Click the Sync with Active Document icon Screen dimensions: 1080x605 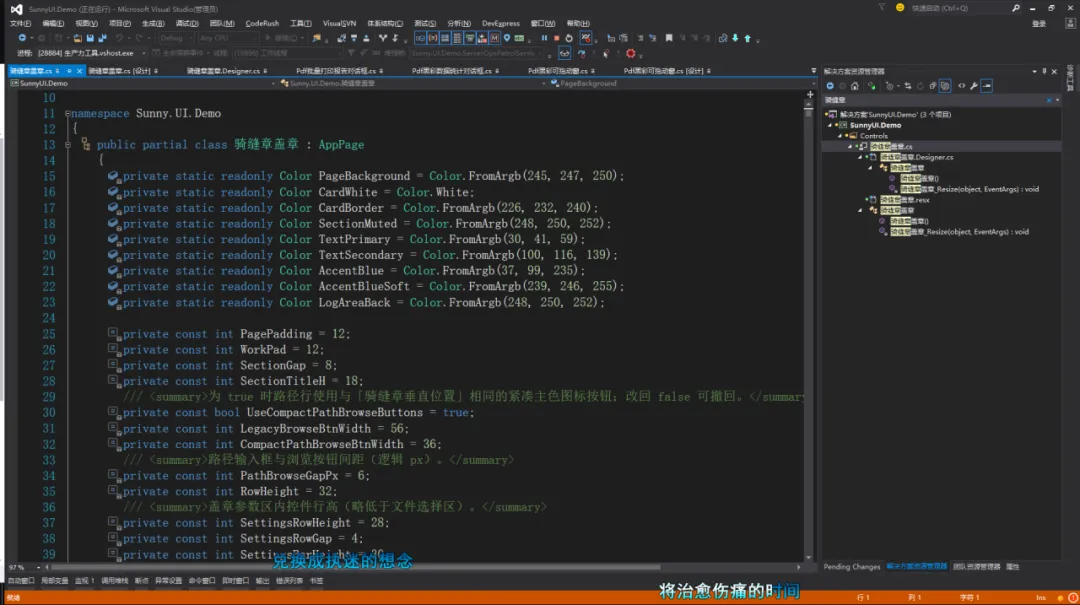[908, 86]
